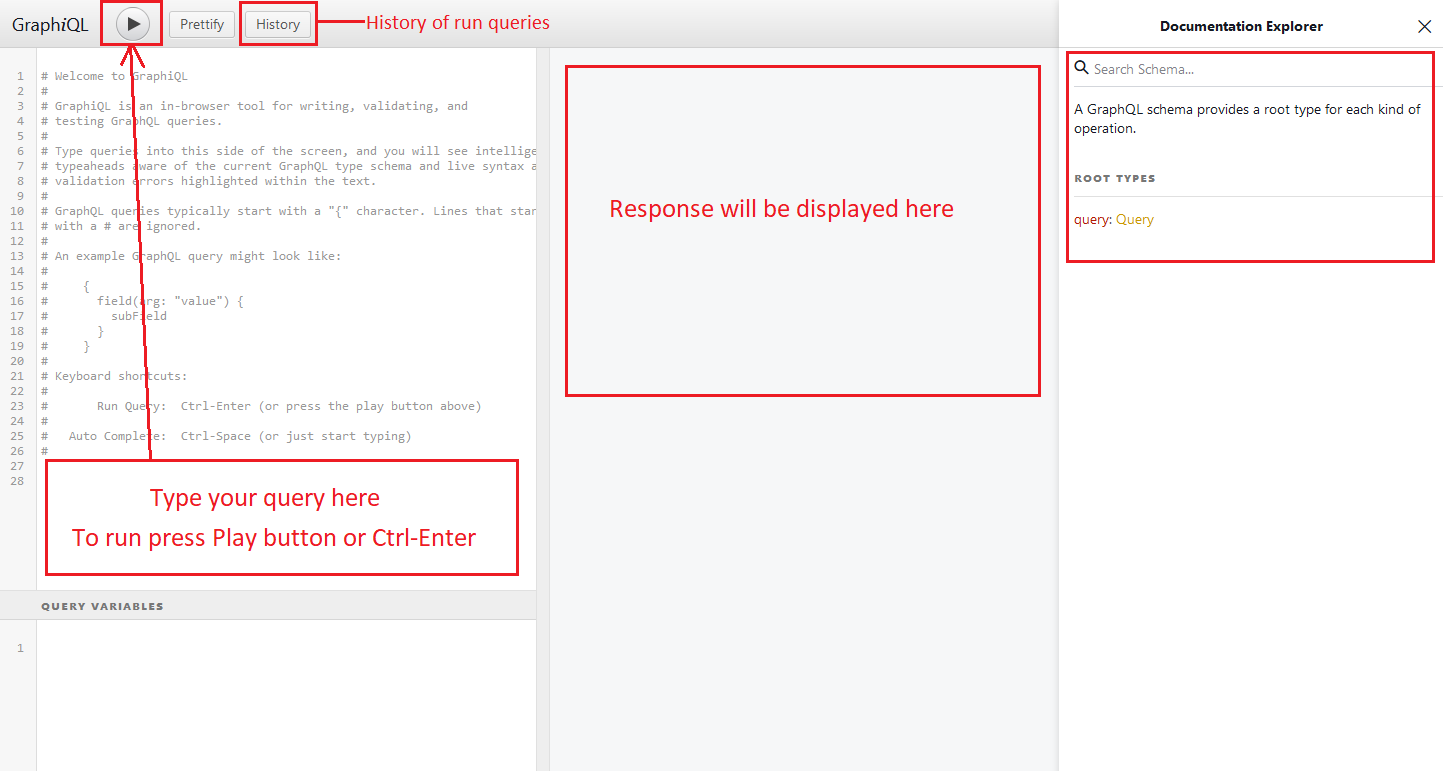Run the query with the Play button
The height and width of the screenshot is (771, 1443).
tap(133, 24)
